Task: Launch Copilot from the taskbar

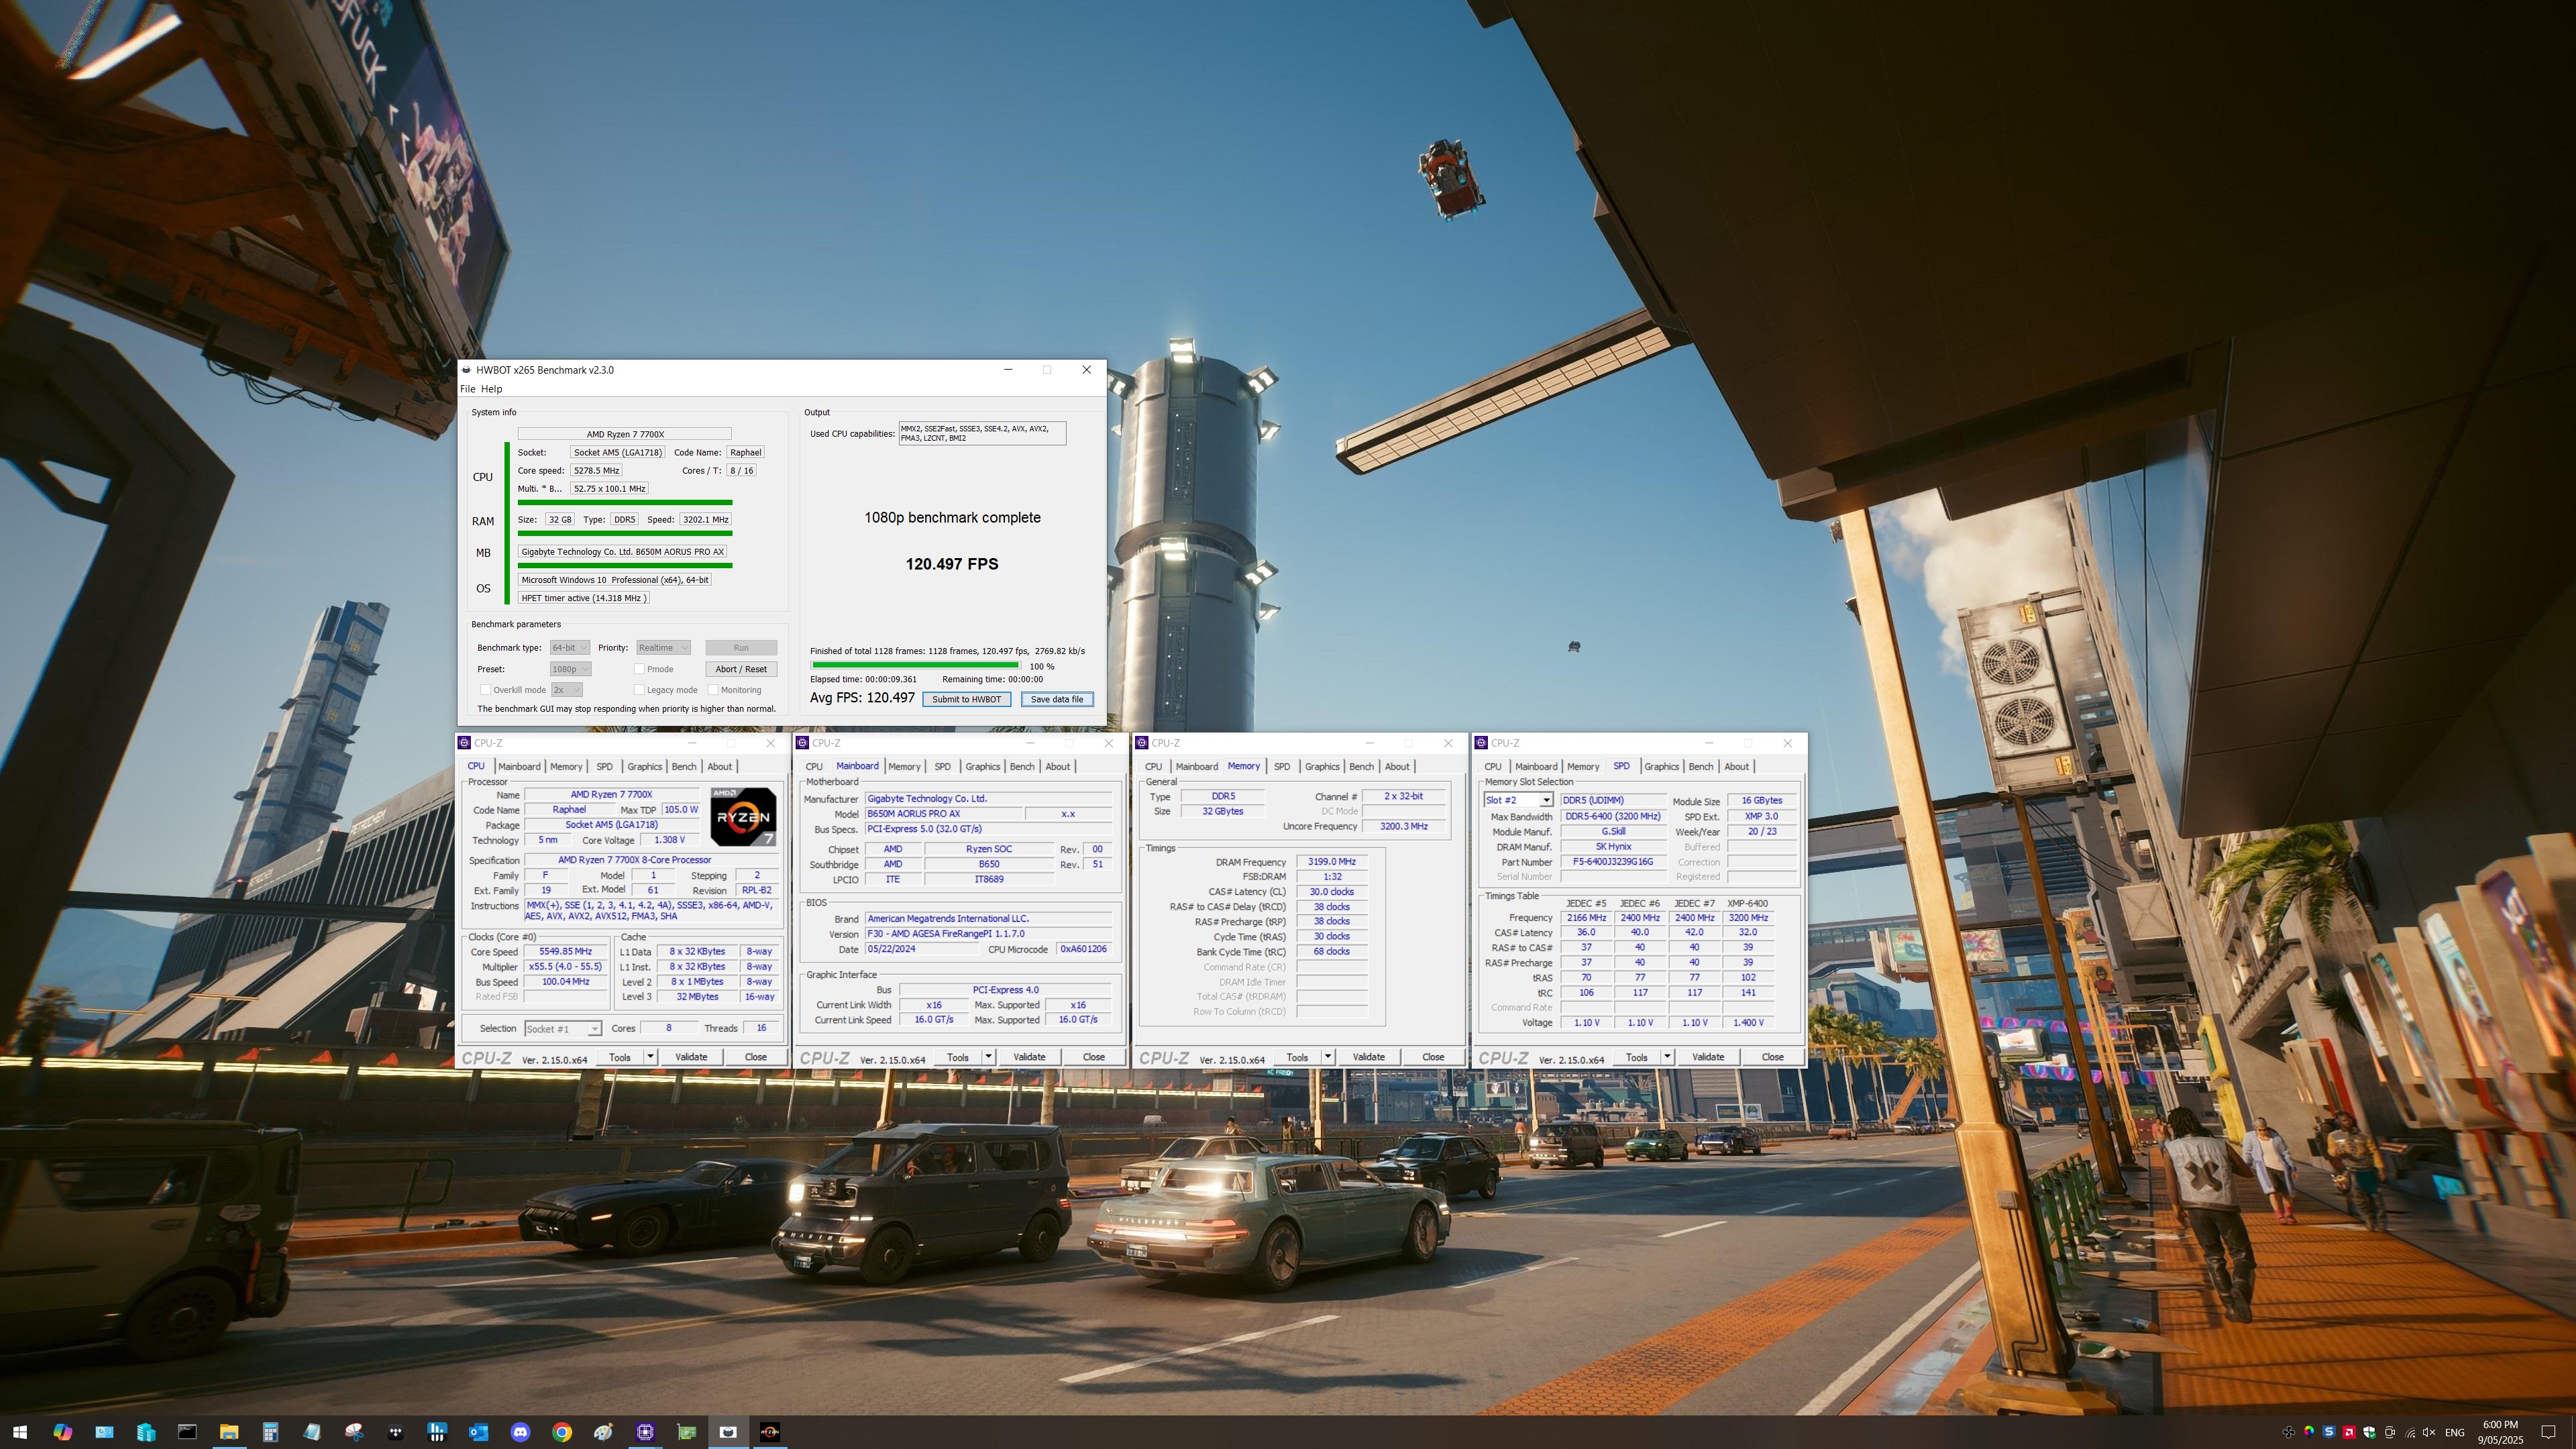Action: point(62,1432)
